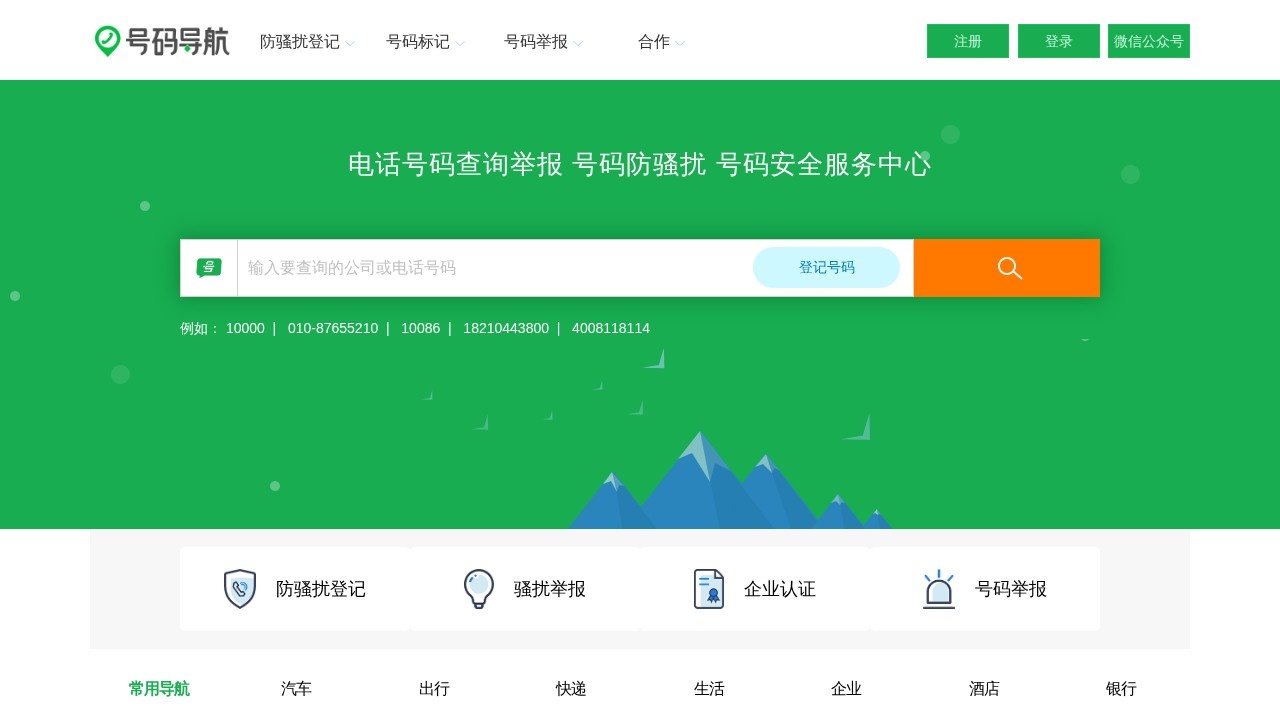Expand the 合作 dropdown in the navbar

(653, 42)
